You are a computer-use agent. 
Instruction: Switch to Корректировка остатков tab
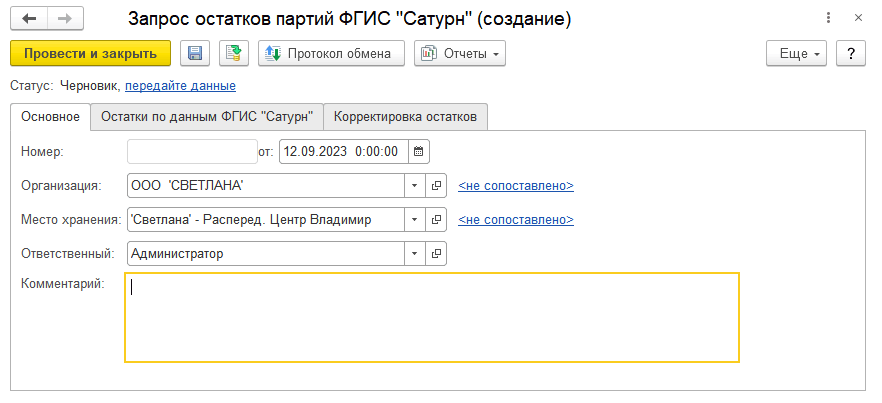coord(406,117)
